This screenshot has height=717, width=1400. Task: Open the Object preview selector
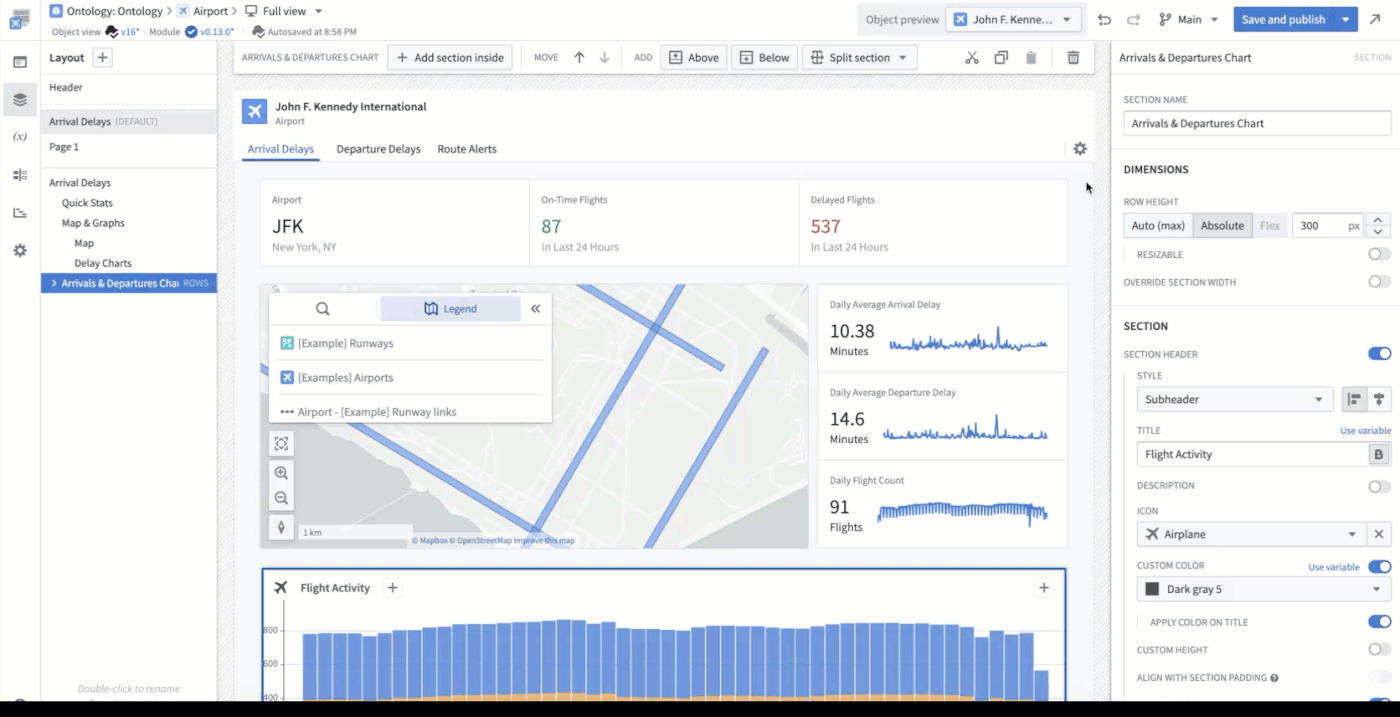[x=1015, y=19]
